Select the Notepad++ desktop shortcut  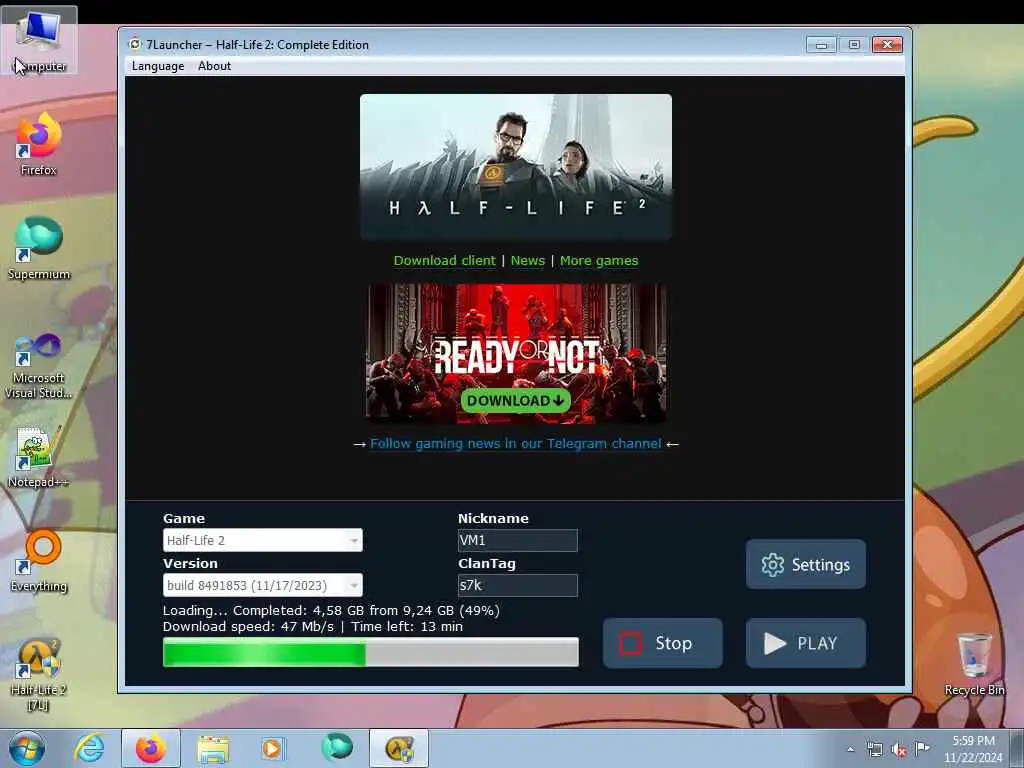point(39,457)
